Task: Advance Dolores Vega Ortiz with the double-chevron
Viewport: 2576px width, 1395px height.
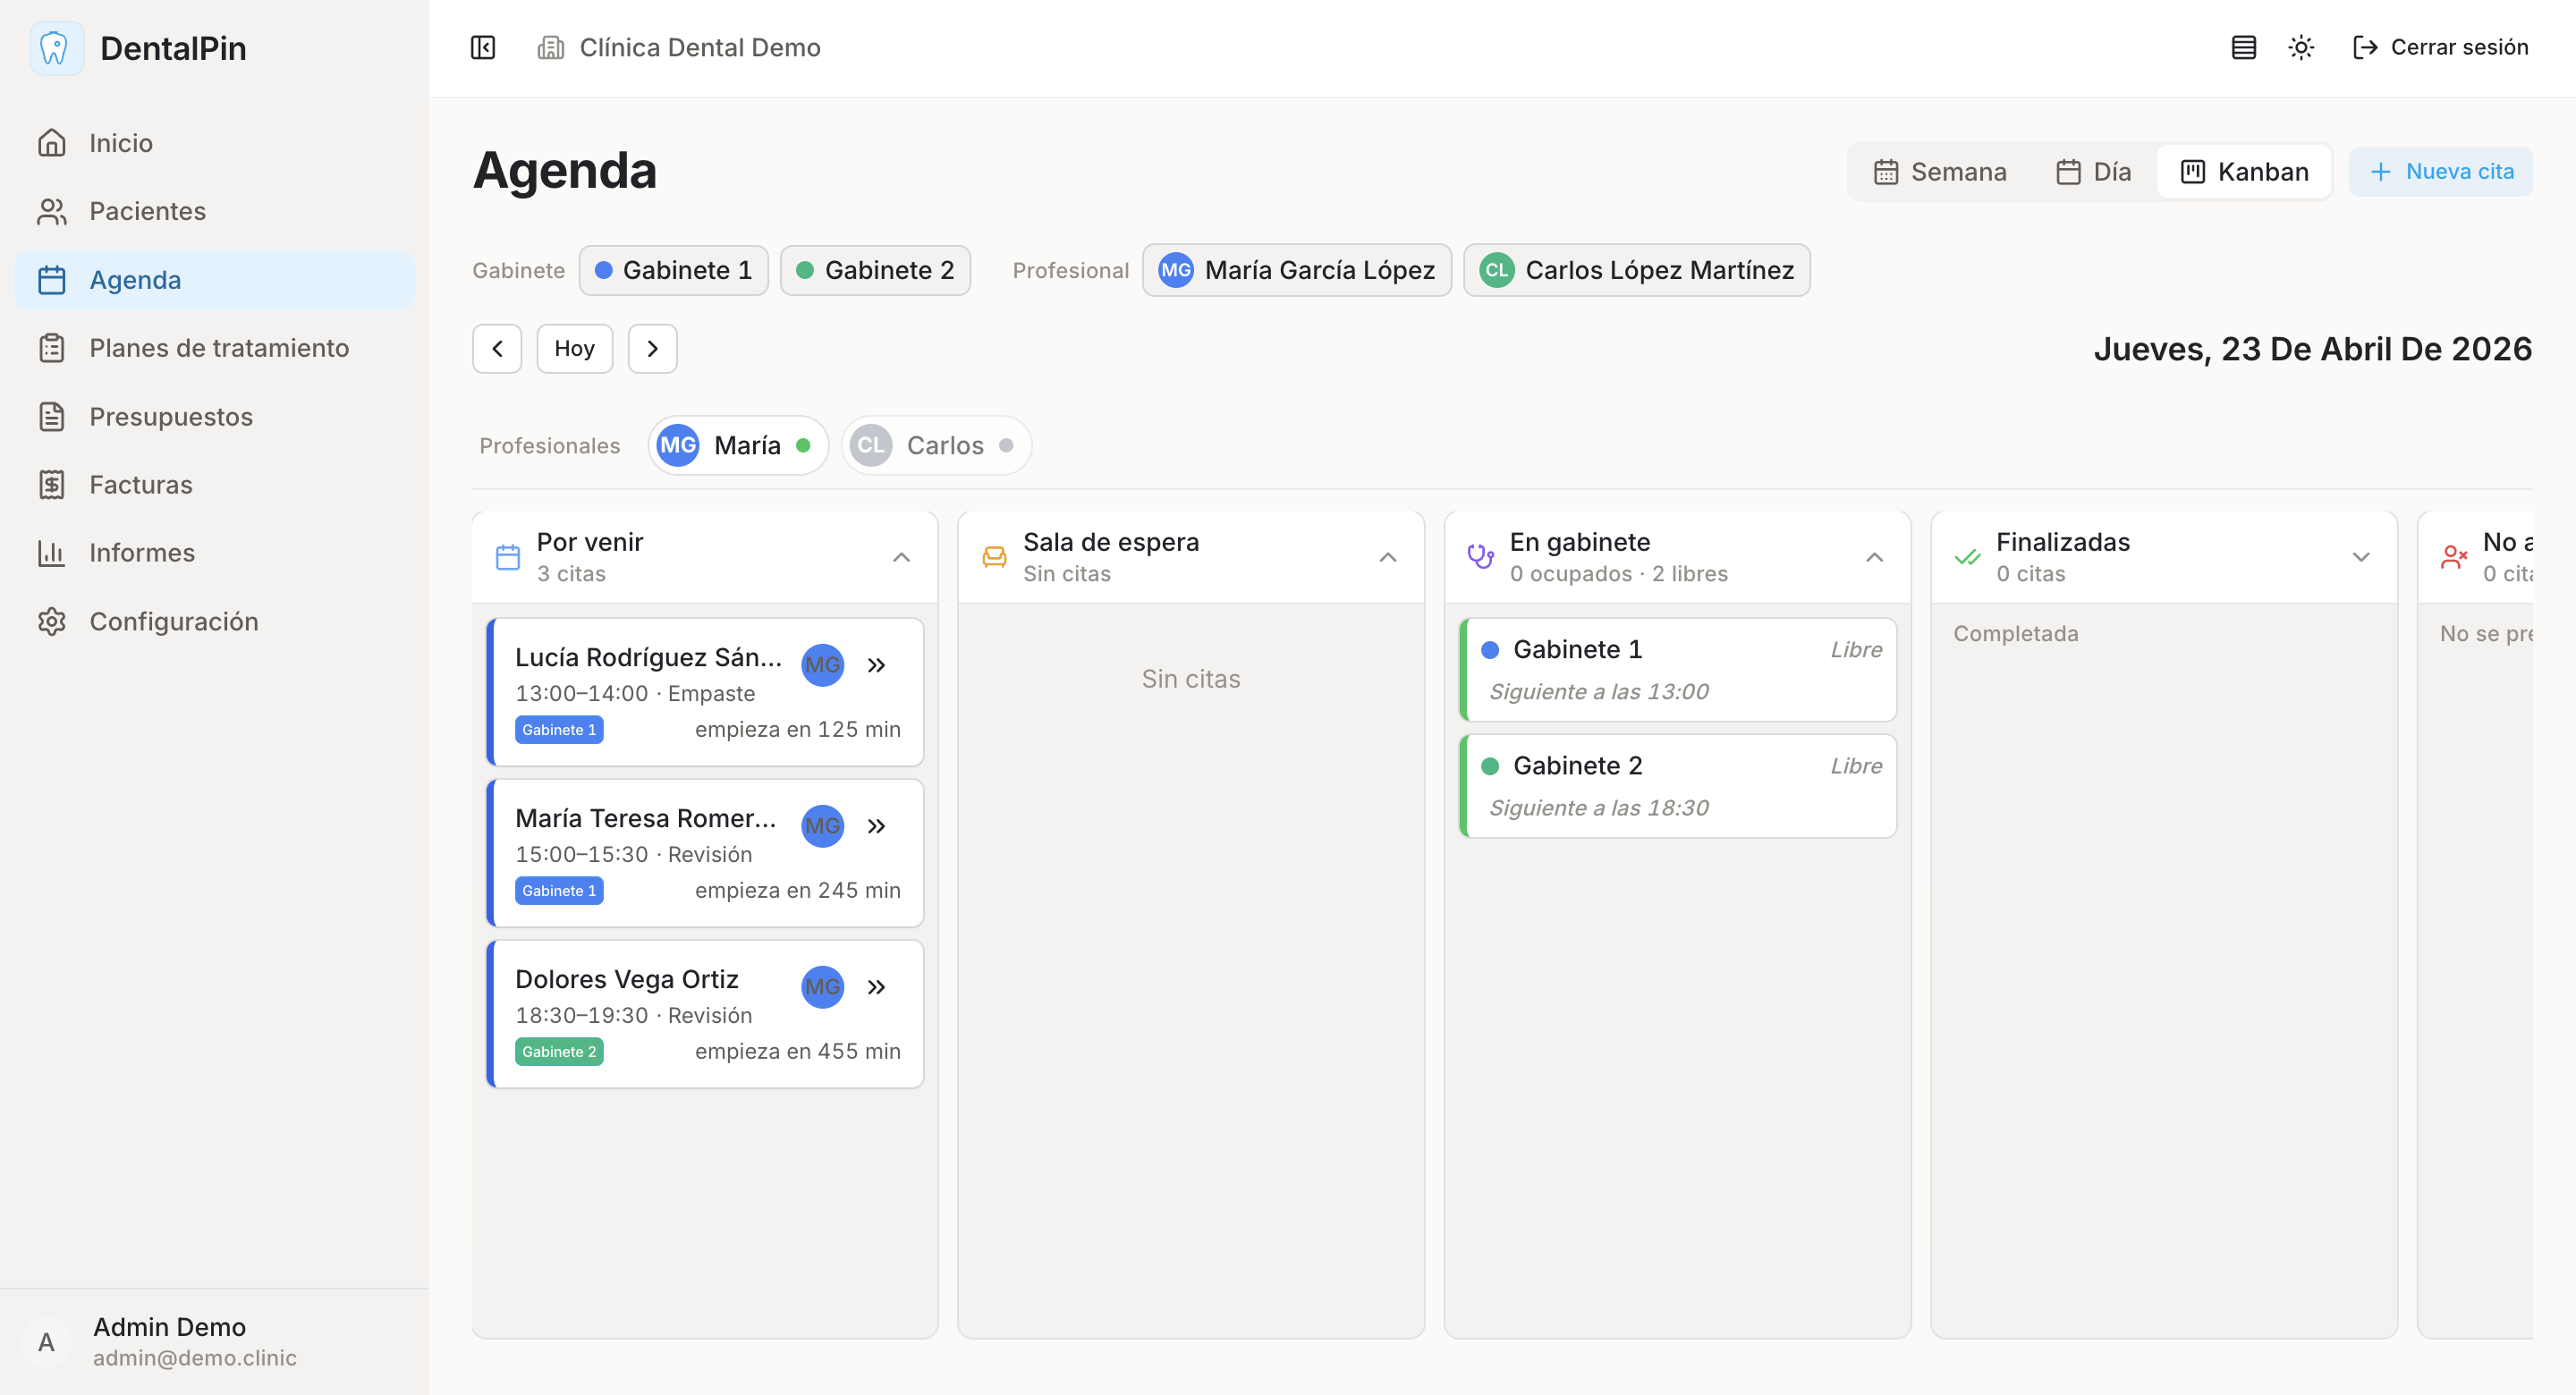Action: [877, 987]
